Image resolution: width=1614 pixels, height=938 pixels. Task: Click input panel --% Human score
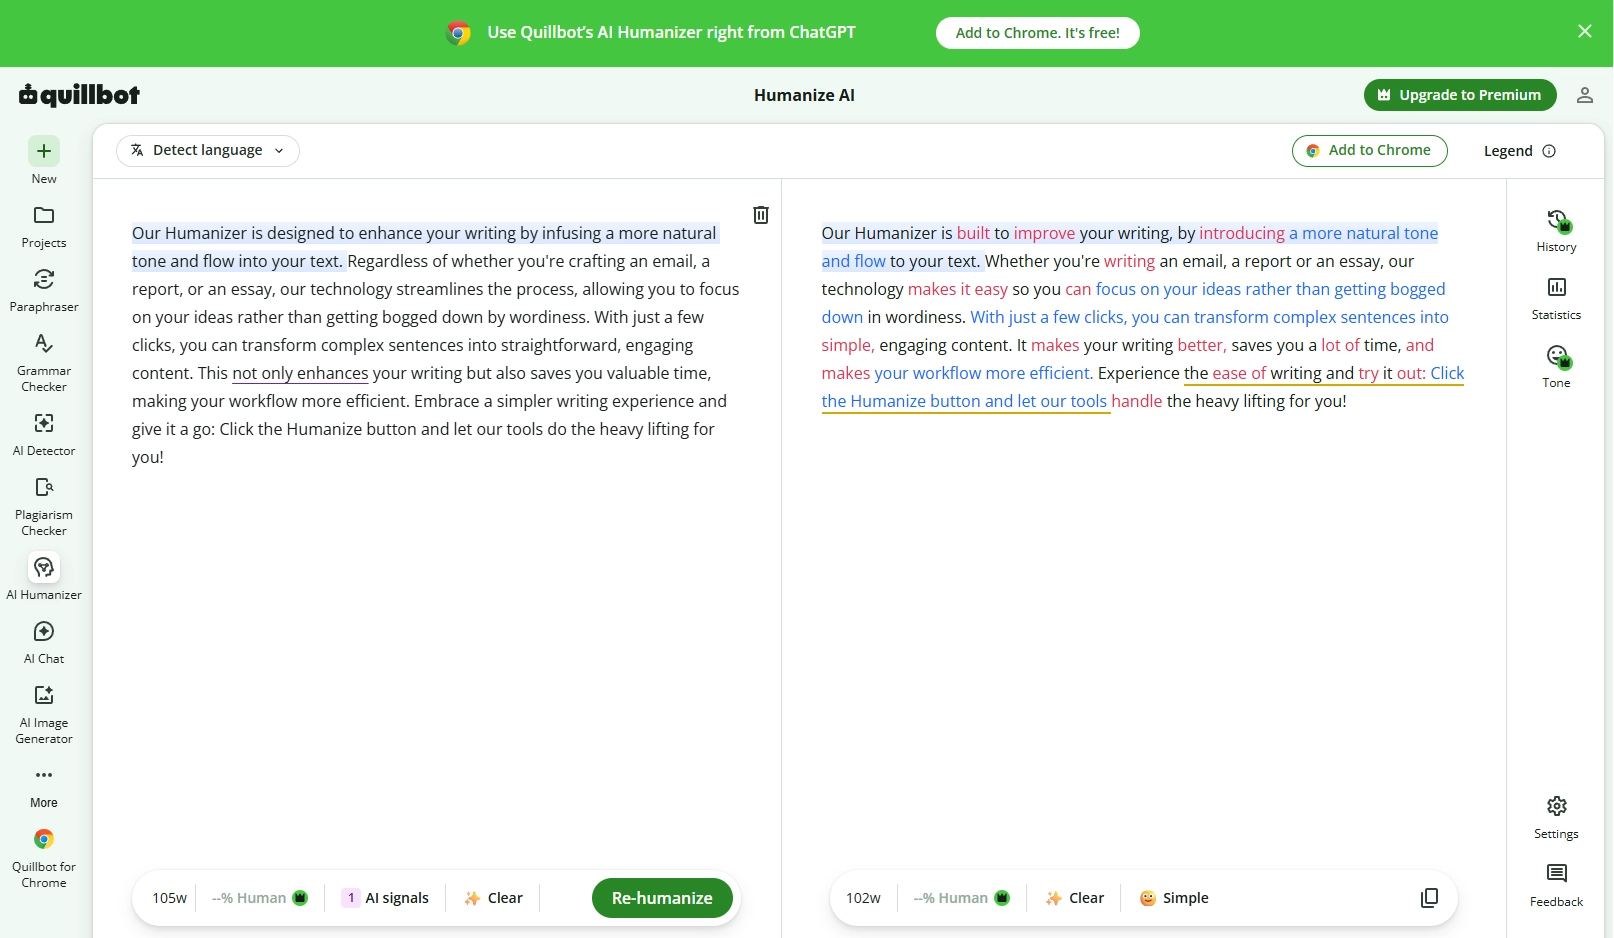259,898
